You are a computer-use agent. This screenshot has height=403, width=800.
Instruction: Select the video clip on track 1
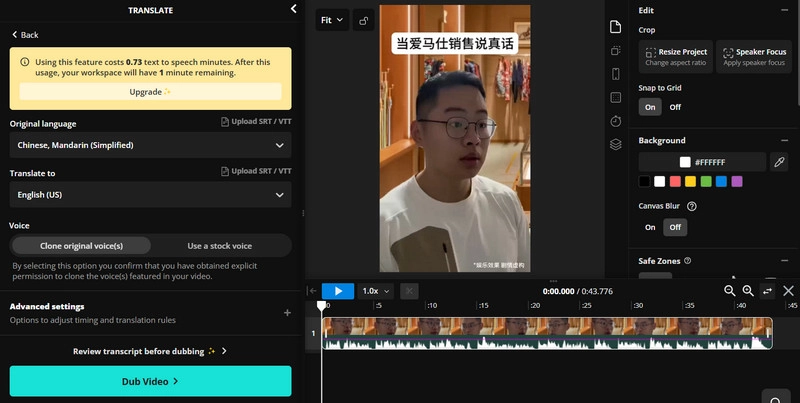point(547,333)
